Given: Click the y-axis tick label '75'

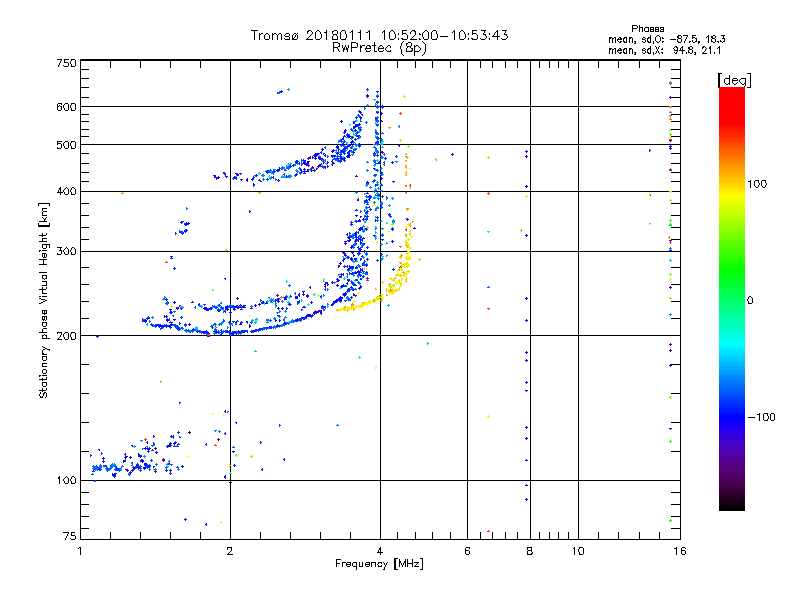Looking at the screenshot, I should (70, 536).
